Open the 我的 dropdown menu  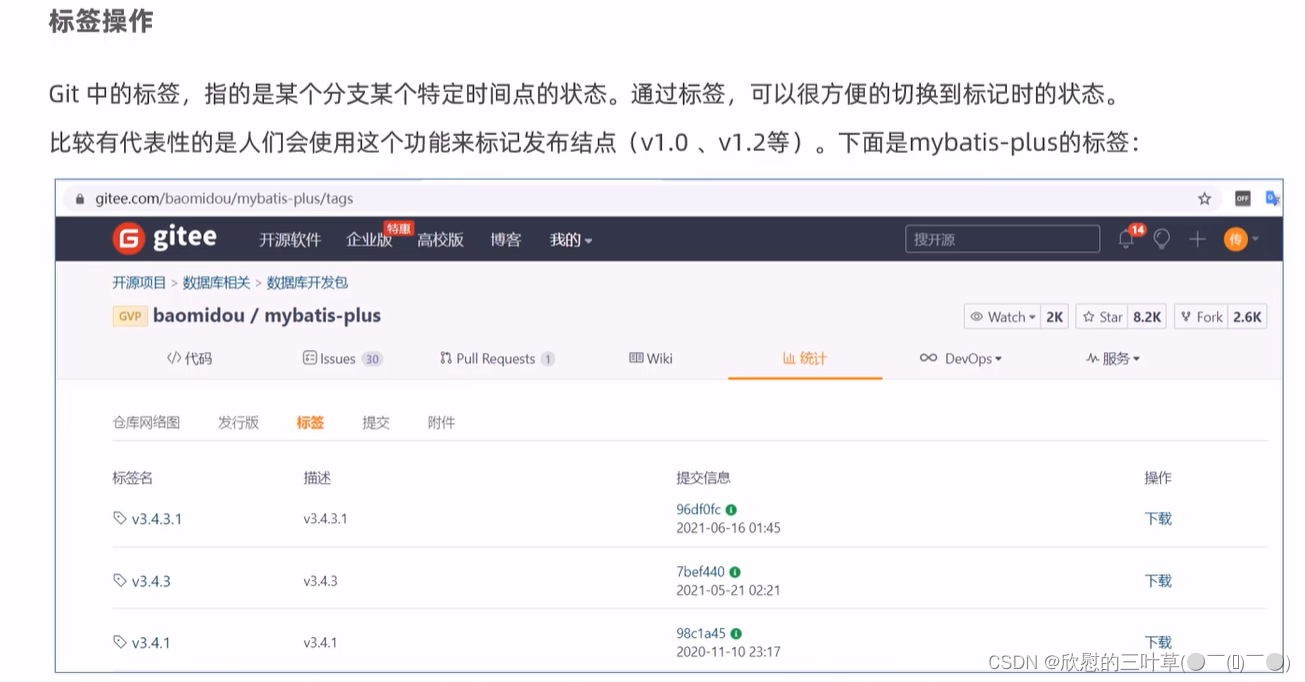point(571,240)
